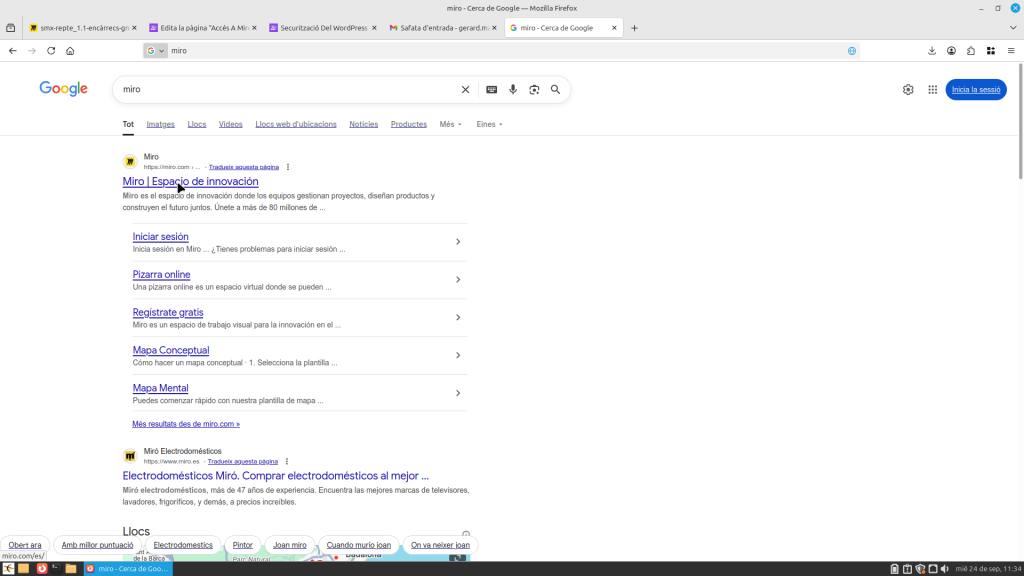Click the voice search microphone icon
Screen dimensions: 1024x576
click(513, 89)
